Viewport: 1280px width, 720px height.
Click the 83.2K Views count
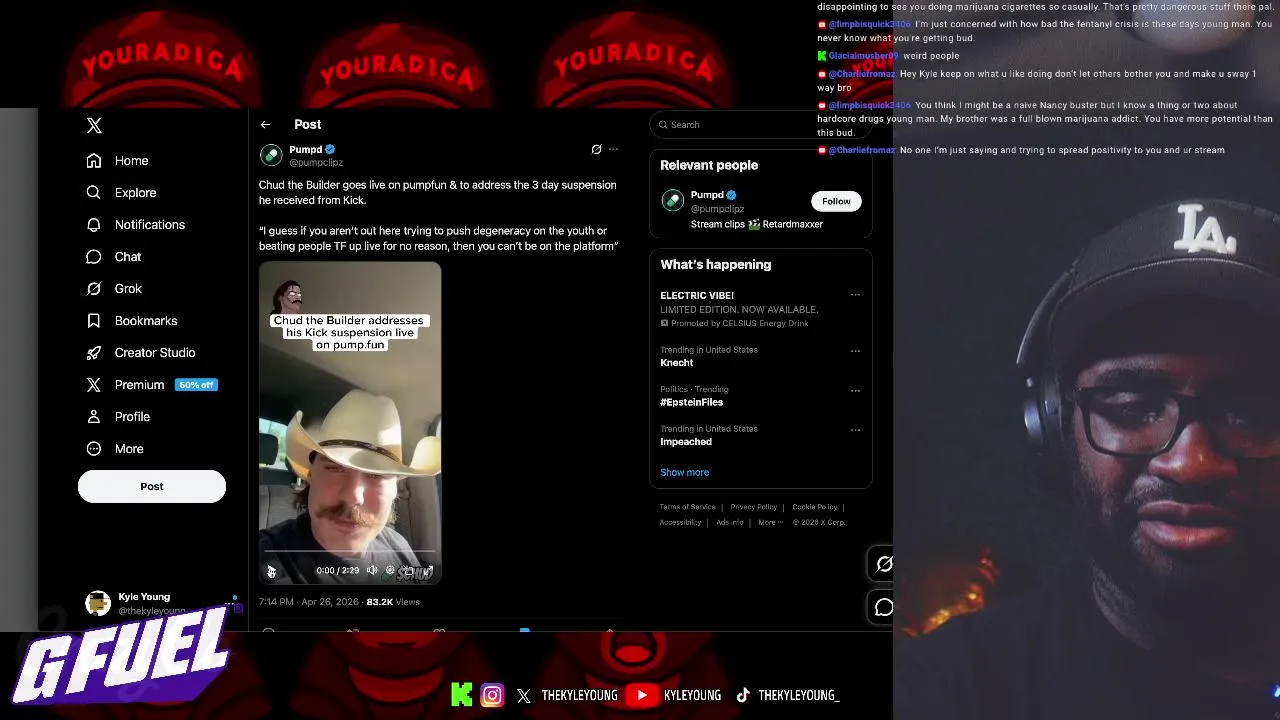(x=393, y=602)
